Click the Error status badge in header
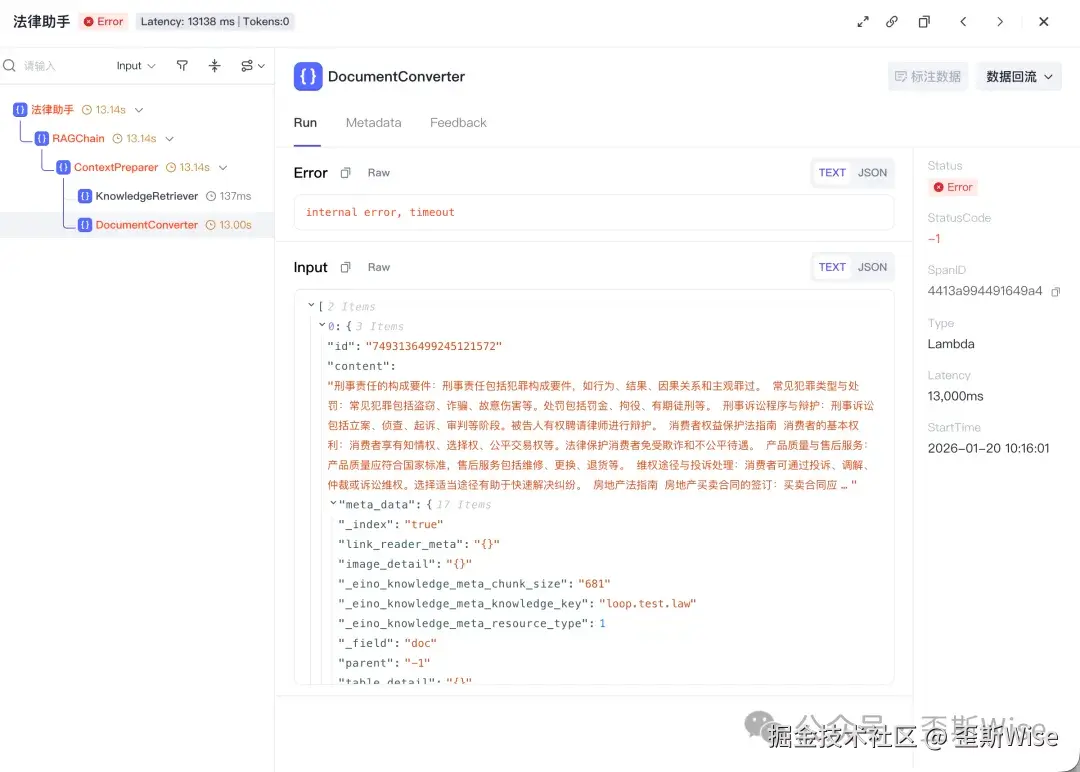This screenshot has width=1080, height=772. click(x=103, y=21)
